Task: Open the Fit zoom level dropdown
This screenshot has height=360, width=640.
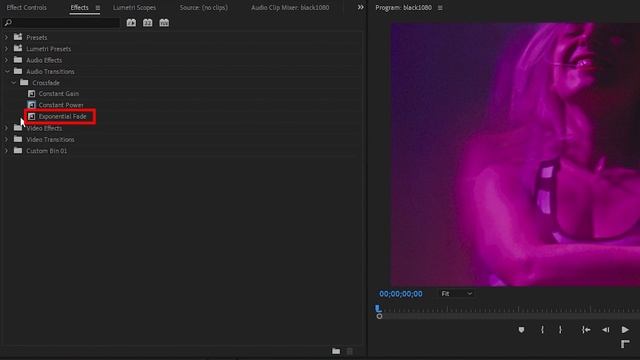Action: [456, 293]
